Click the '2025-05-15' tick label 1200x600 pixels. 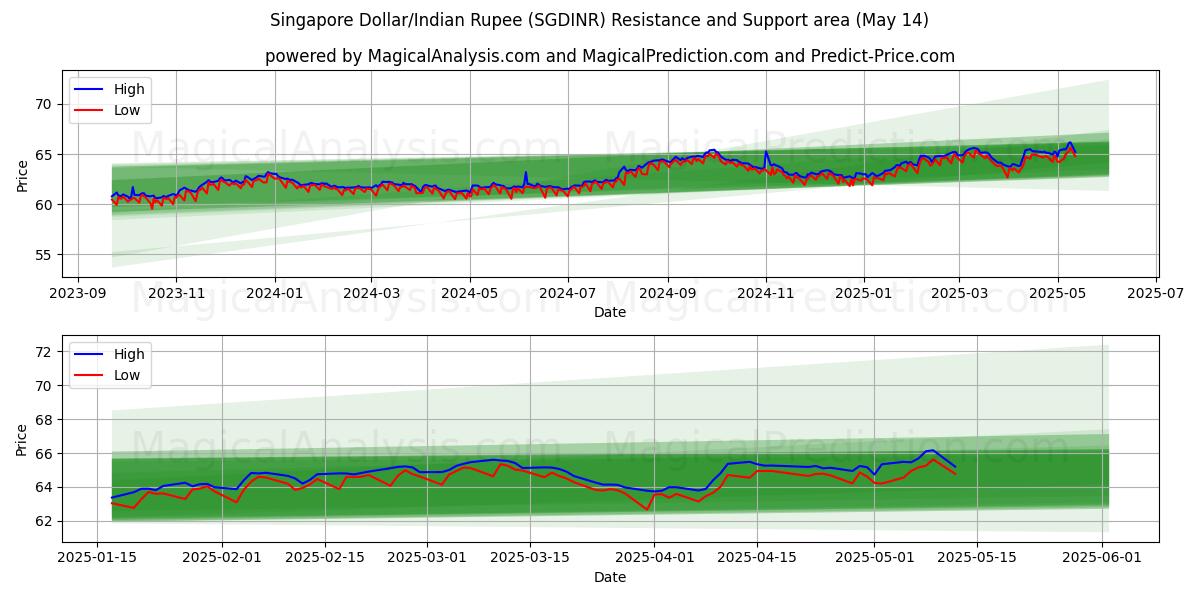click(x=977, y=558)
